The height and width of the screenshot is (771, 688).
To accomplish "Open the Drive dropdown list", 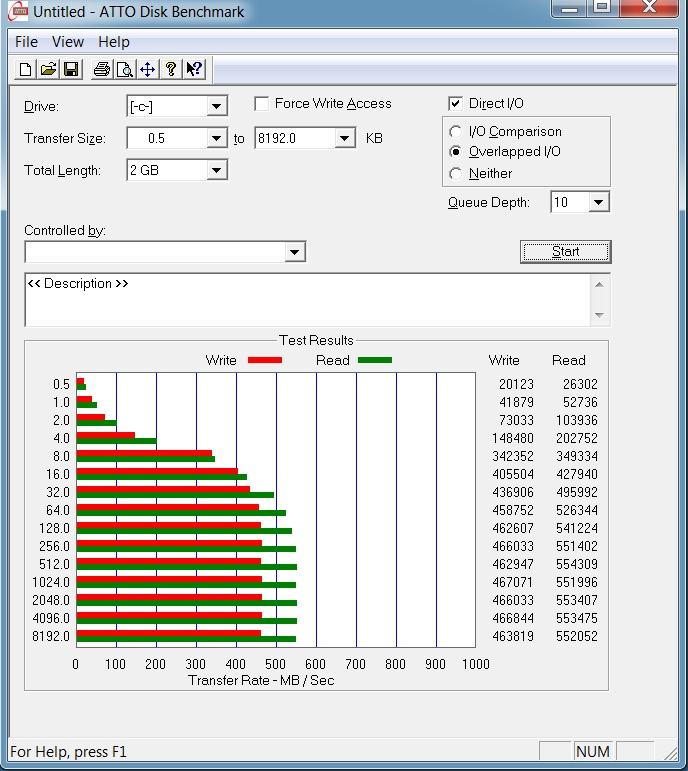I will (x=217, y=106).
